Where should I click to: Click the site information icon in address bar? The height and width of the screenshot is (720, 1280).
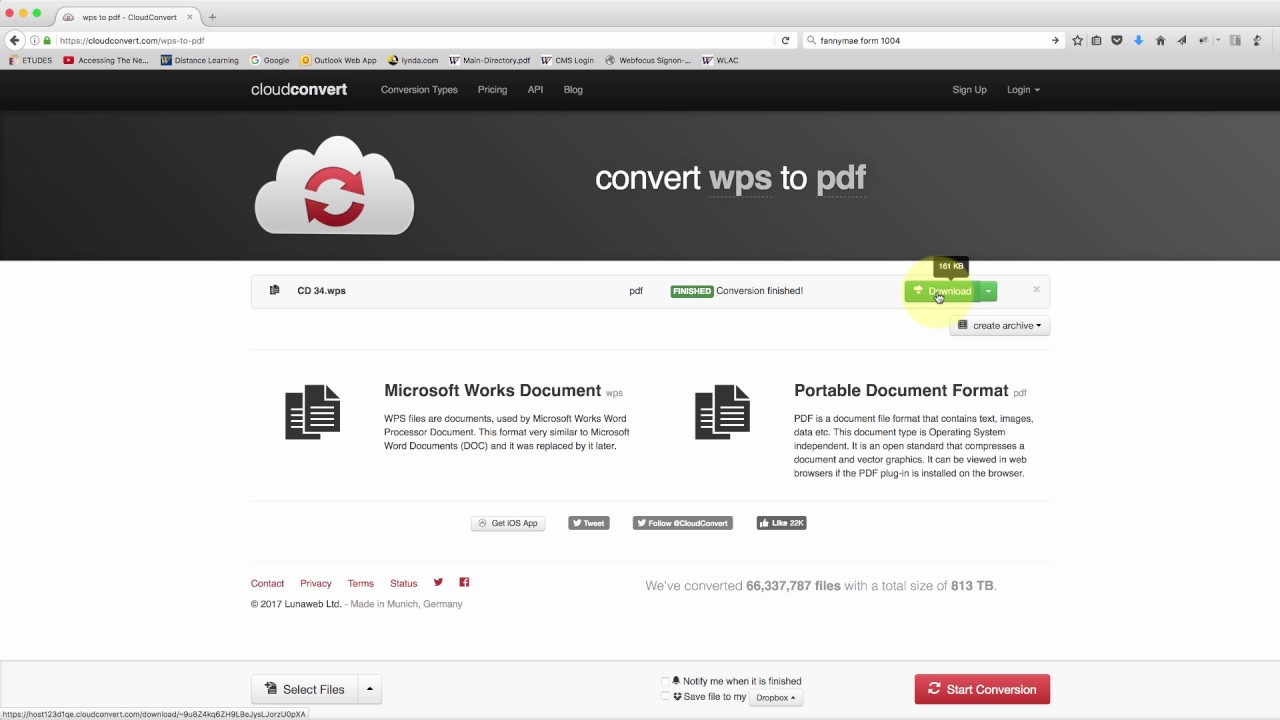35,40
